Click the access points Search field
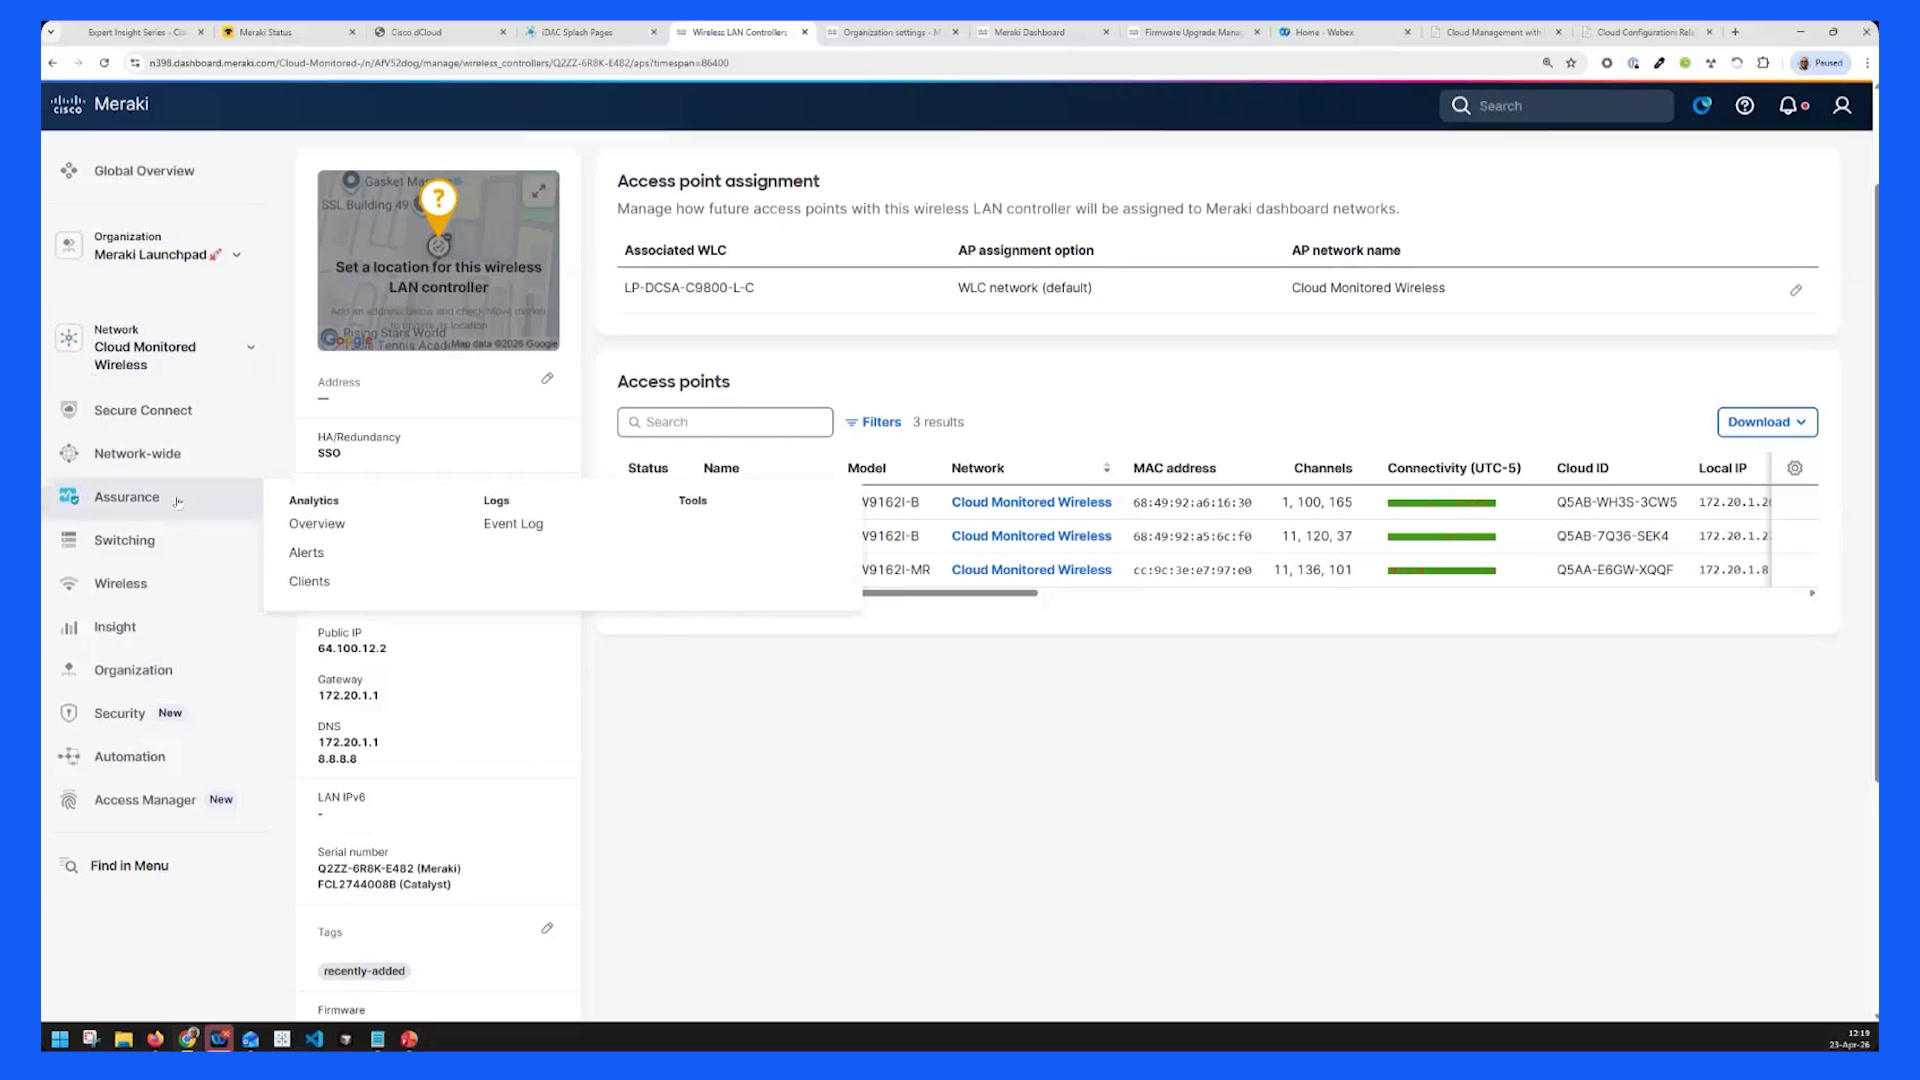 pyautogui.click(x=725, y=422)
